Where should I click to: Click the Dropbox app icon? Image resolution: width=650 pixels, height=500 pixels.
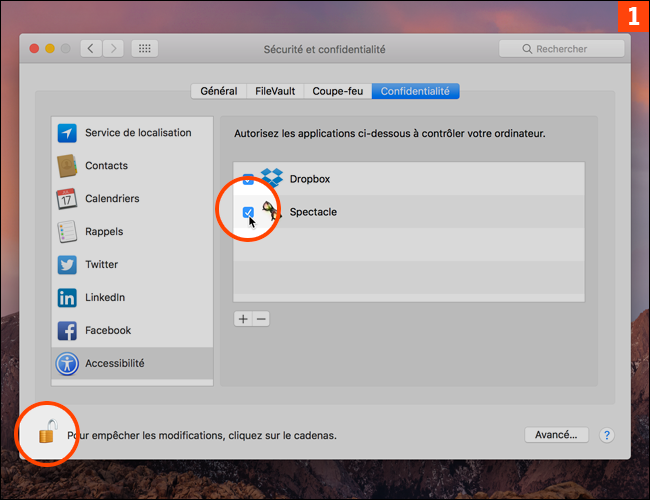coord(272,178)
